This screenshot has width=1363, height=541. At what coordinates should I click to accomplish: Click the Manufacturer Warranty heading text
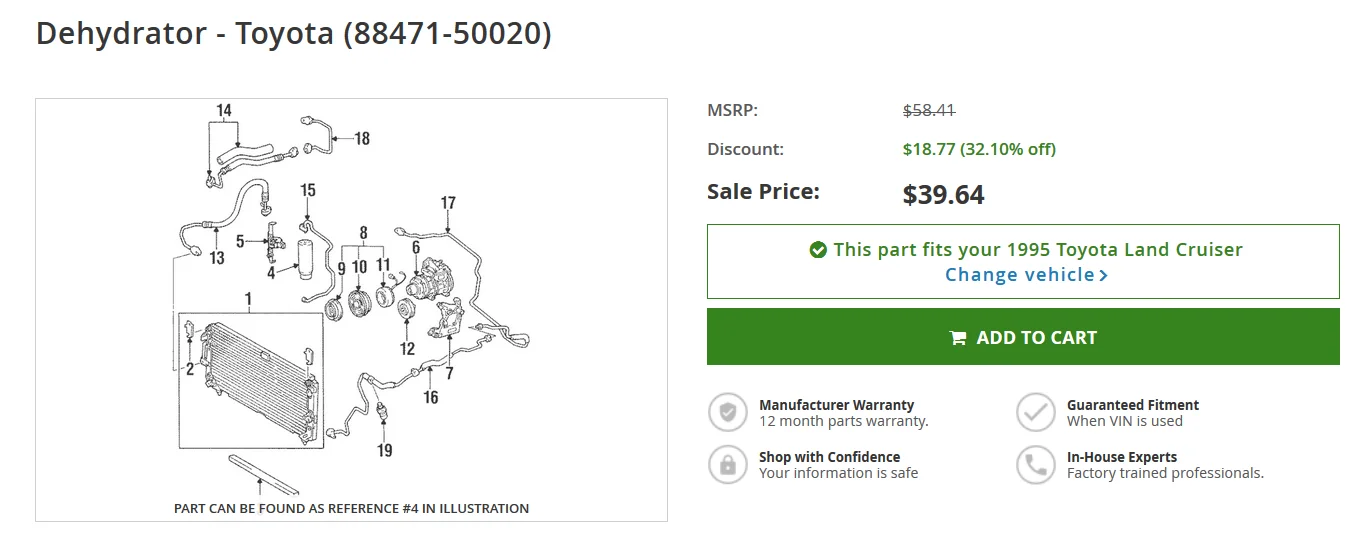pos(836,405)
